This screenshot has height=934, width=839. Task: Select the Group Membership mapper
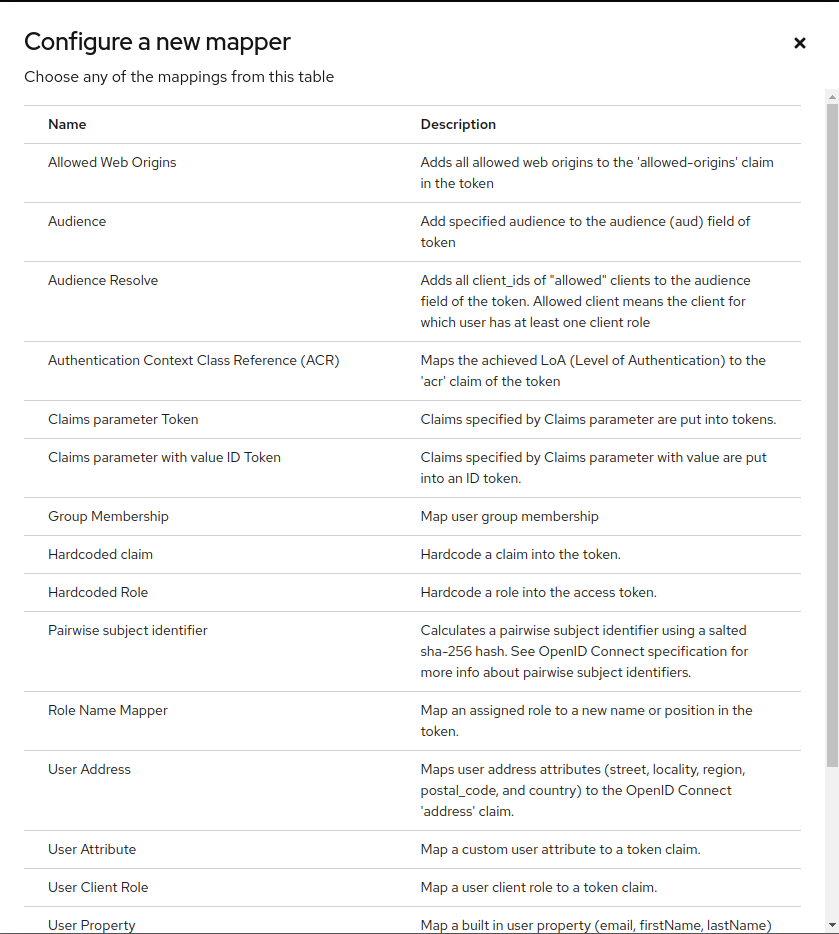coord(108,516)
